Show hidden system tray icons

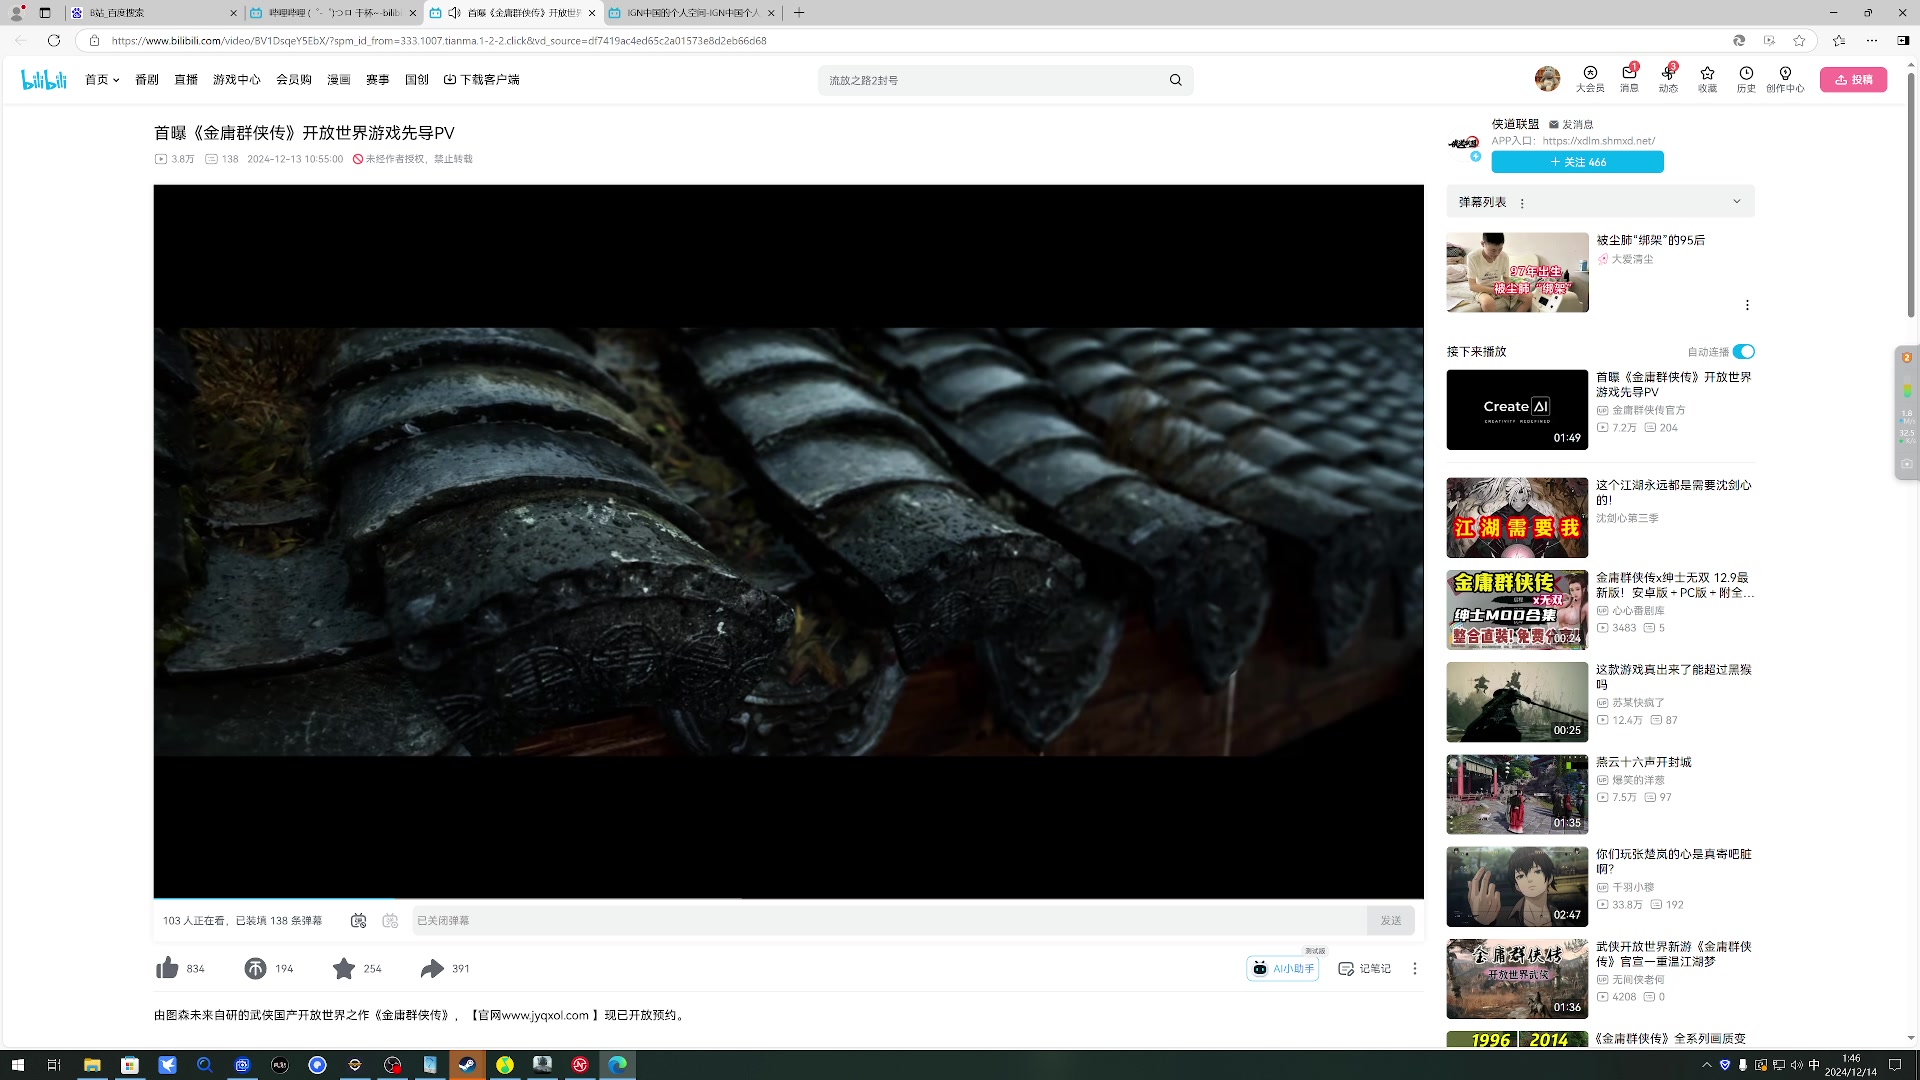click(x=1706, y=1065)
